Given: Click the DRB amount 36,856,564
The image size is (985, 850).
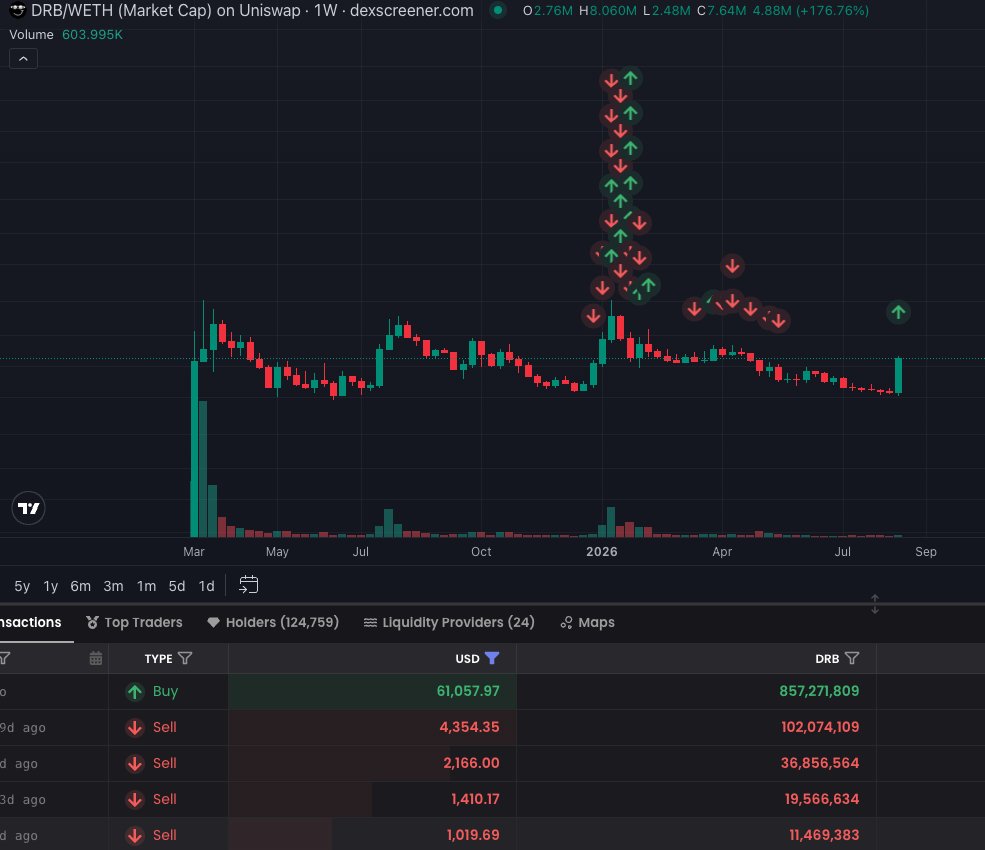Looking at the screenshot, I should pos(820,763).
